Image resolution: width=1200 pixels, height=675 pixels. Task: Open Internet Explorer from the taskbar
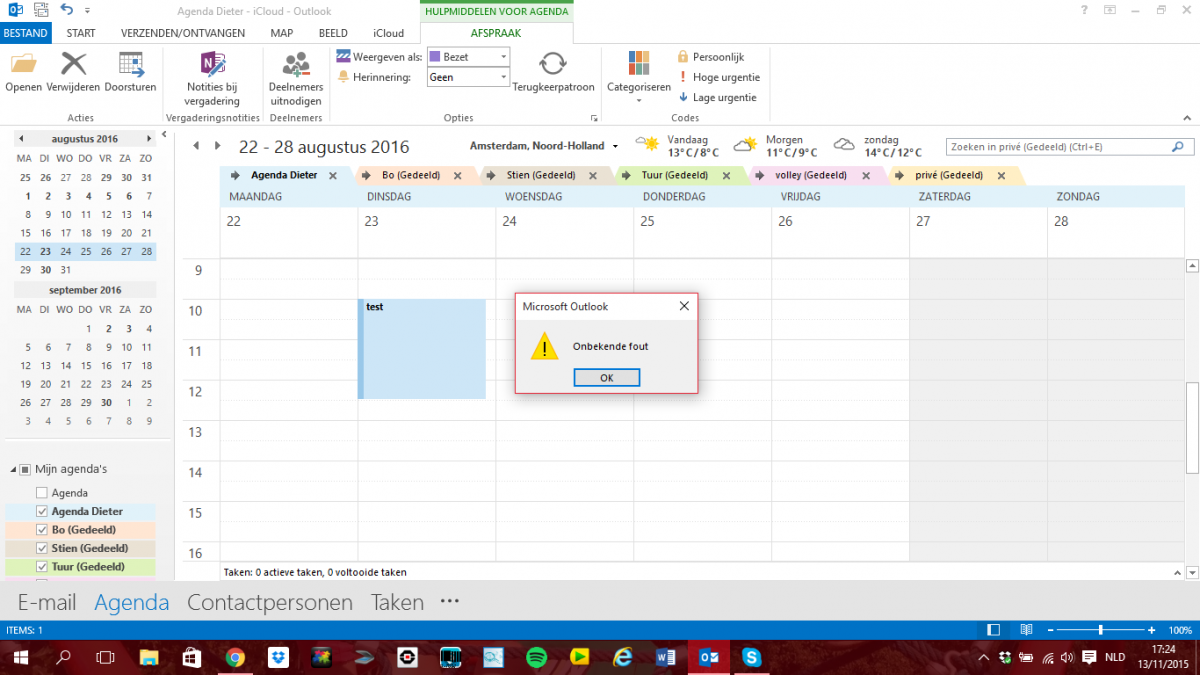point(622,657)
